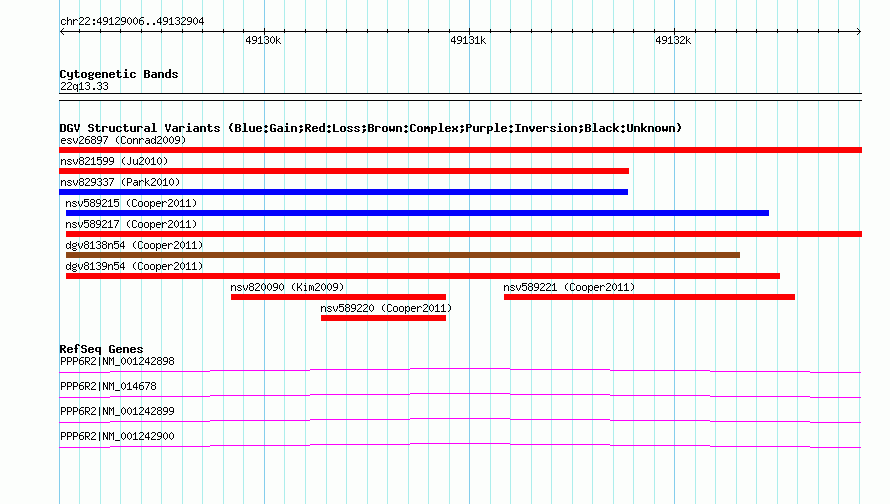Click the nsv589215 (Cooper2011) label

pos(131,203)
